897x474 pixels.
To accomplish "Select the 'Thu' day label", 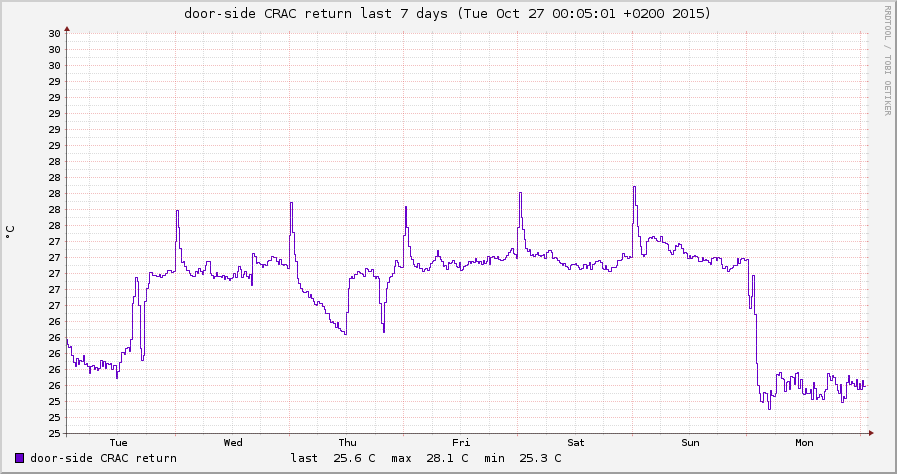I will coord(347,442).
